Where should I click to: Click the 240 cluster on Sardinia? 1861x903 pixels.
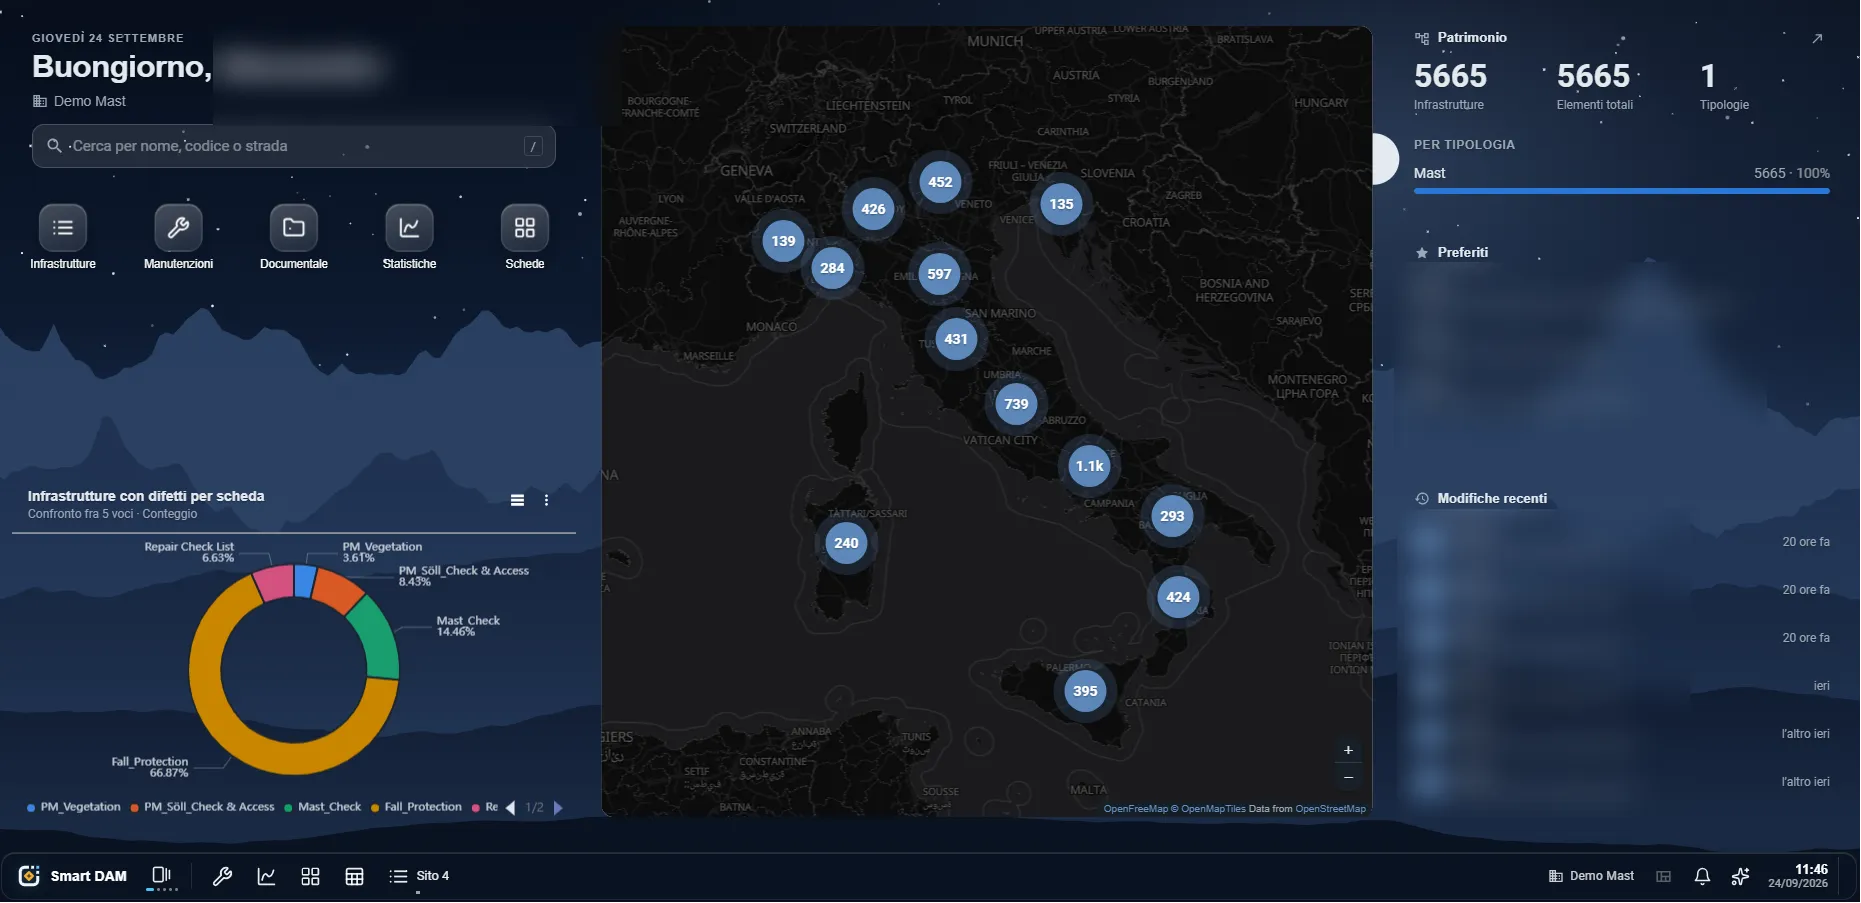846,543
